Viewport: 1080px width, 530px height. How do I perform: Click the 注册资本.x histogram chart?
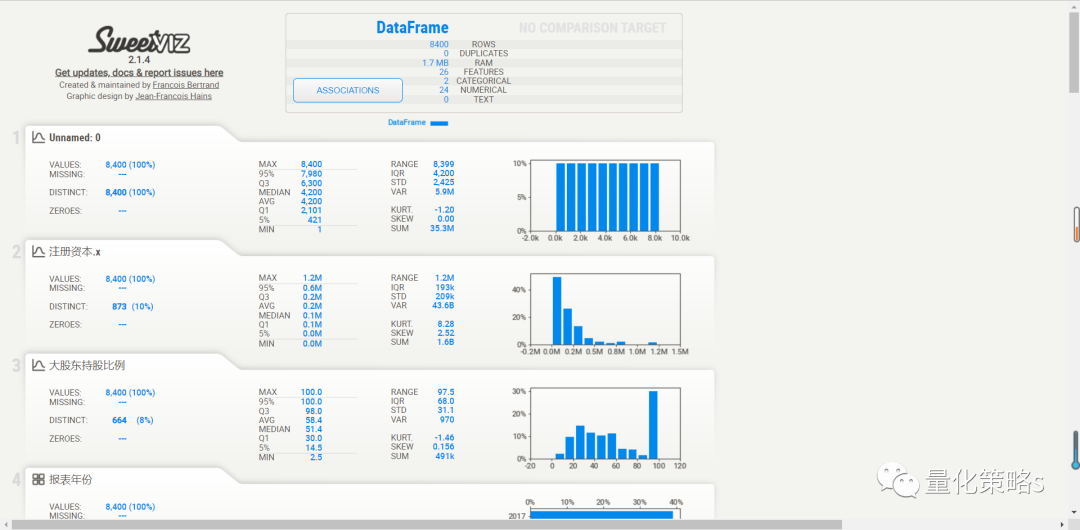(x=605, y=309)
